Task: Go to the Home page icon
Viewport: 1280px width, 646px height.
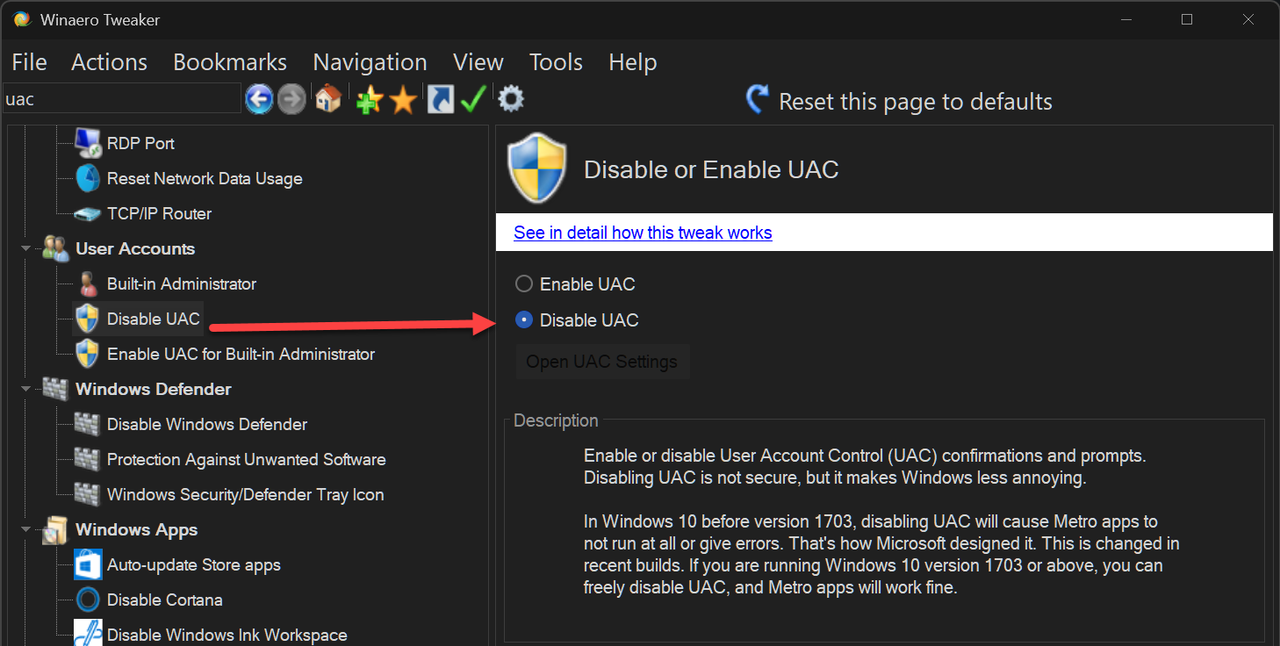Action: click(x=328, y=99)
